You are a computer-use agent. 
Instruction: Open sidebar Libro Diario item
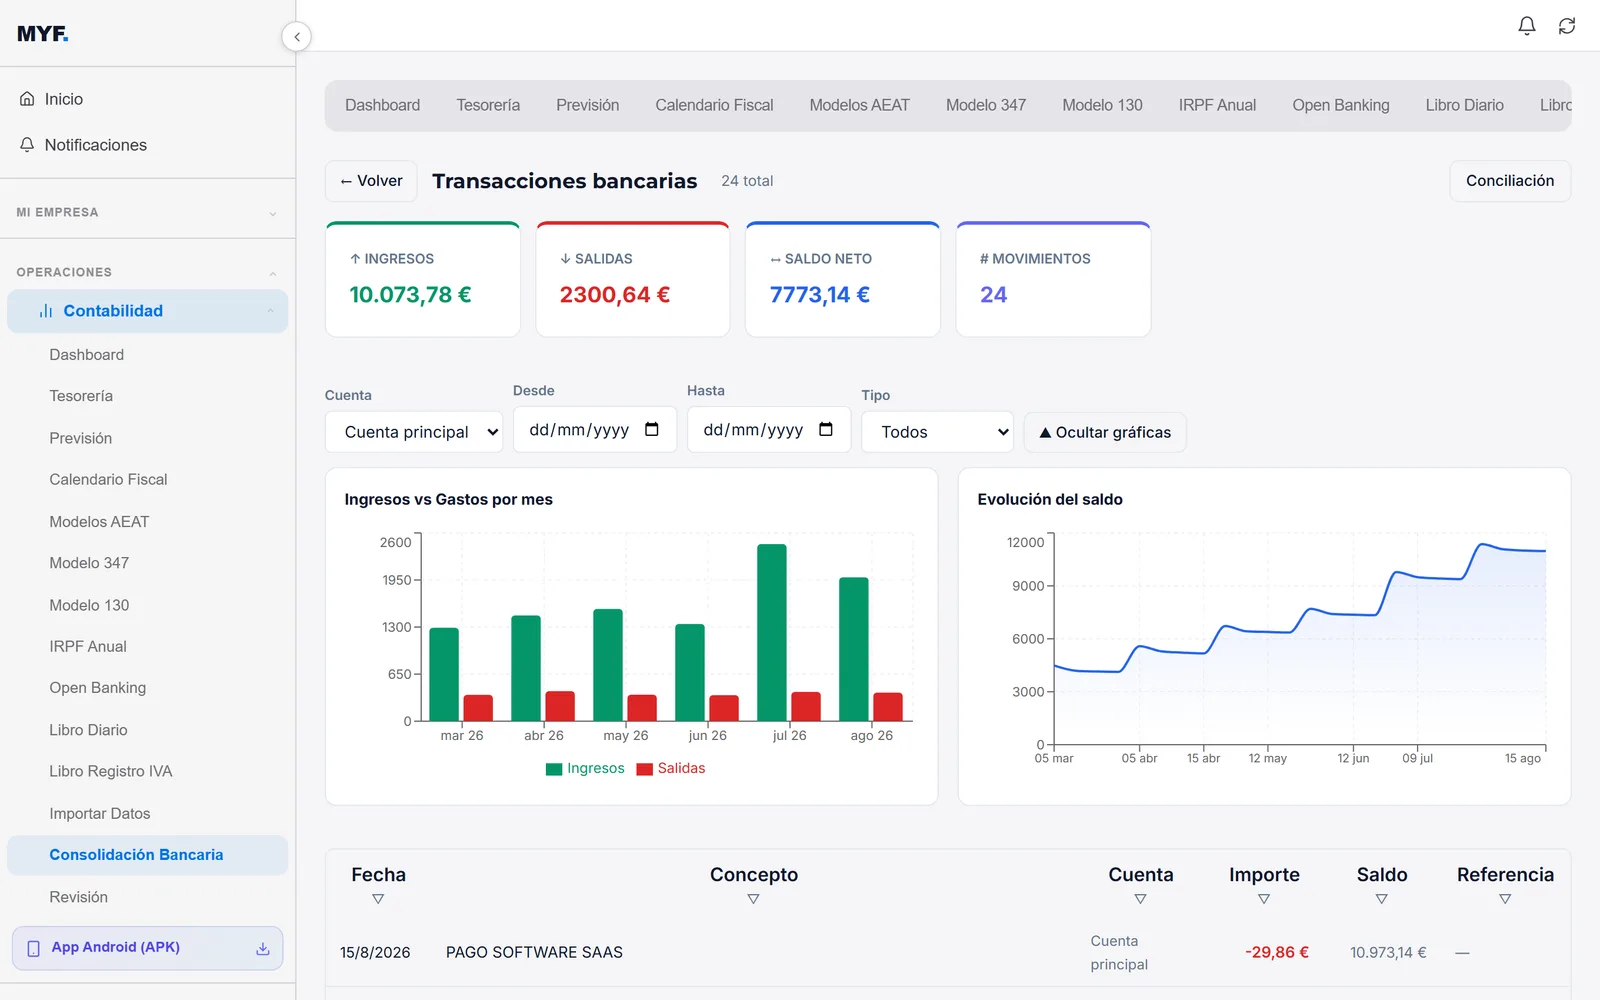coord(147,730)
